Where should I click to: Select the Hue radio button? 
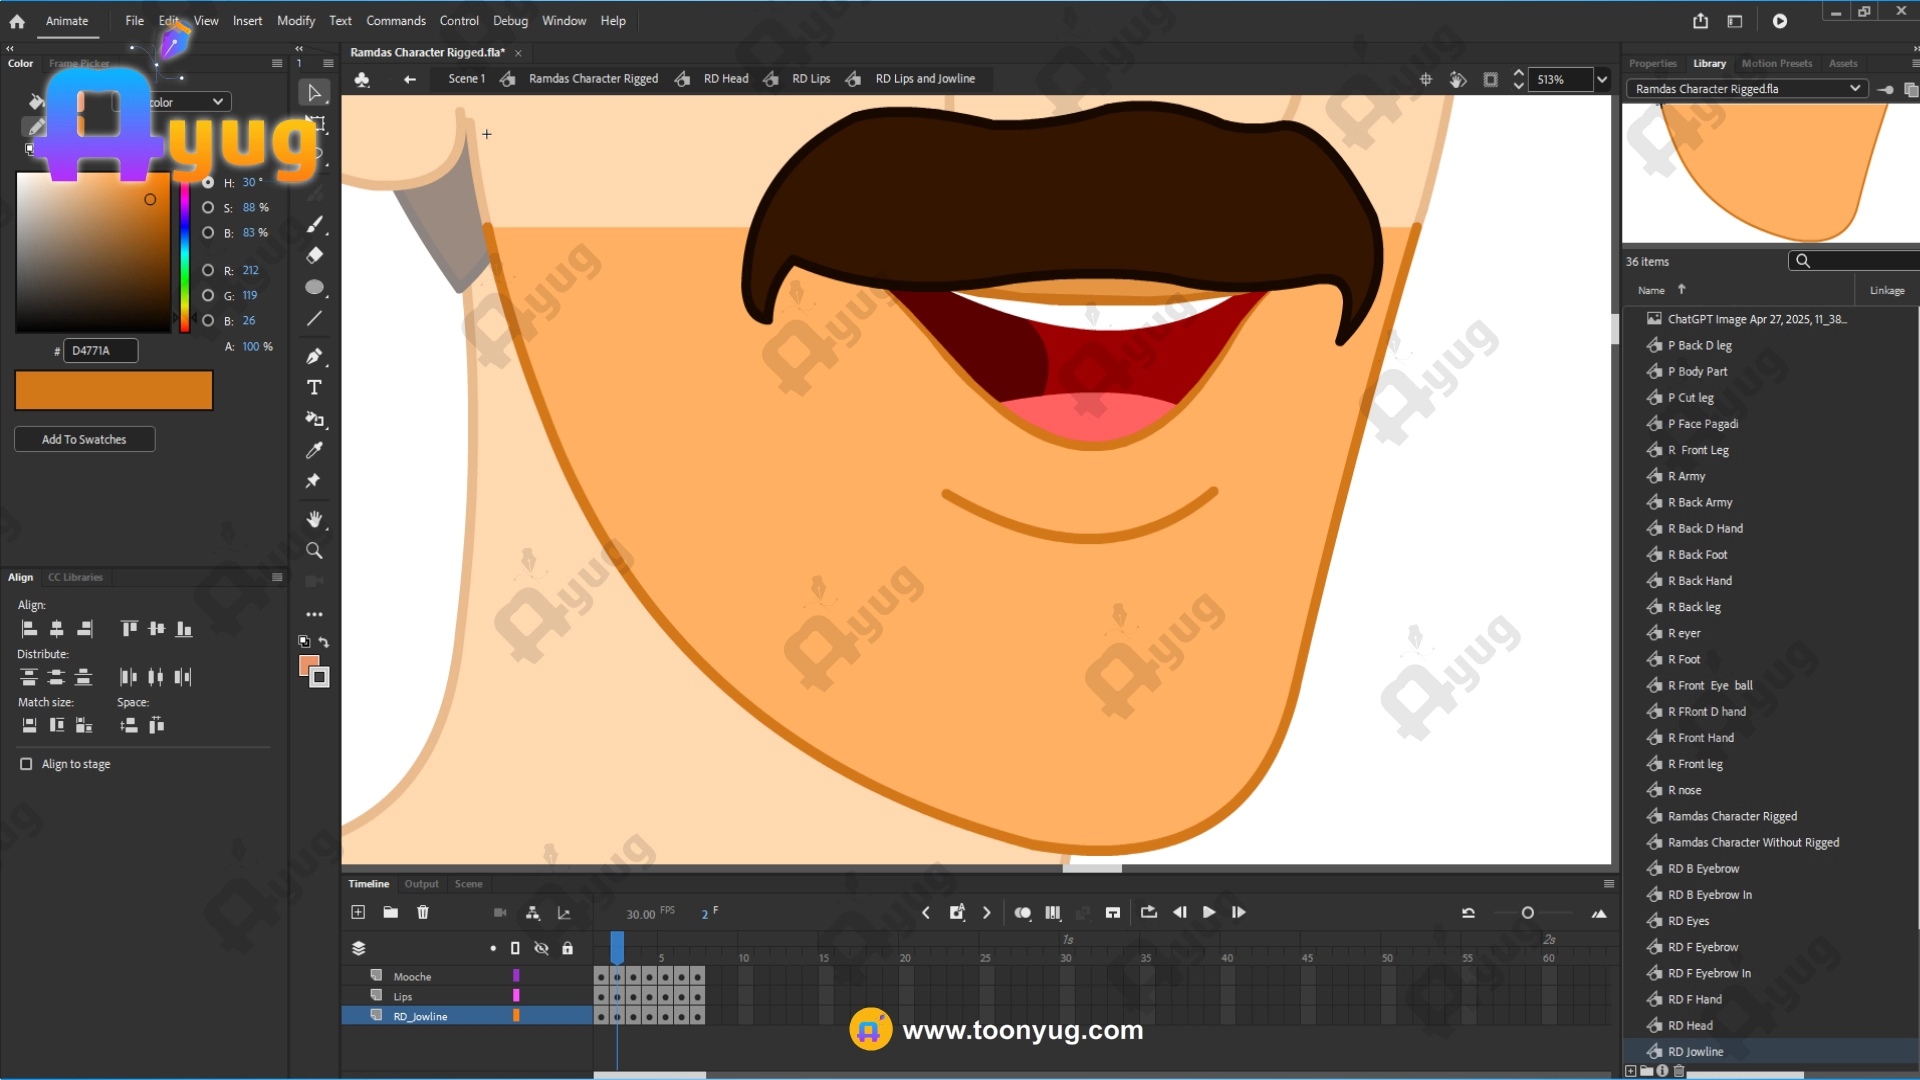[x=208, y=182]
